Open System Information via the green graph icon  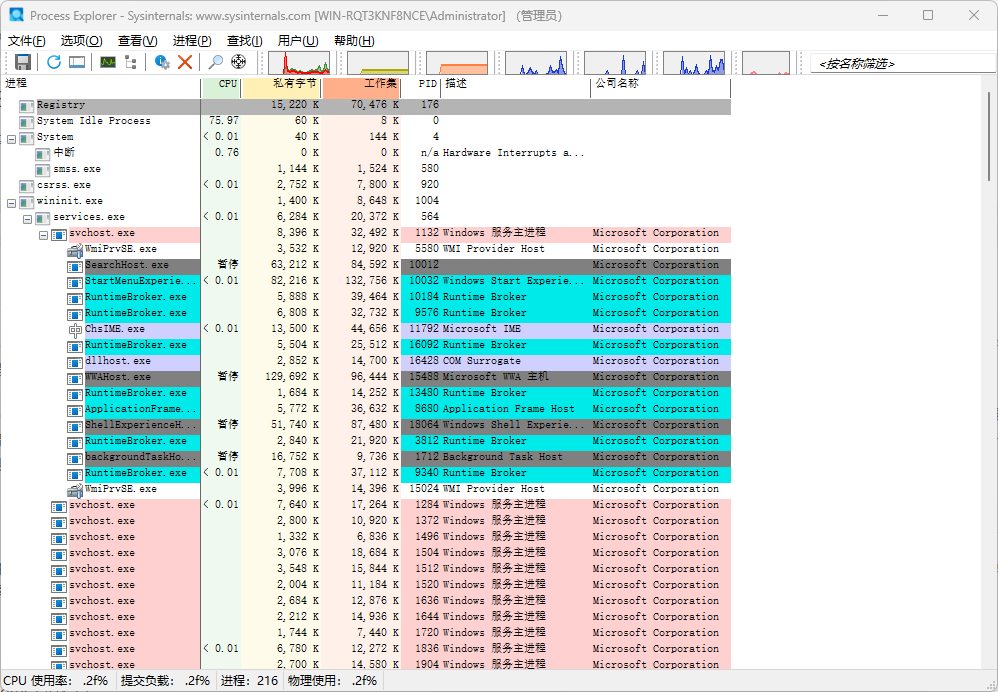(107, 62)
